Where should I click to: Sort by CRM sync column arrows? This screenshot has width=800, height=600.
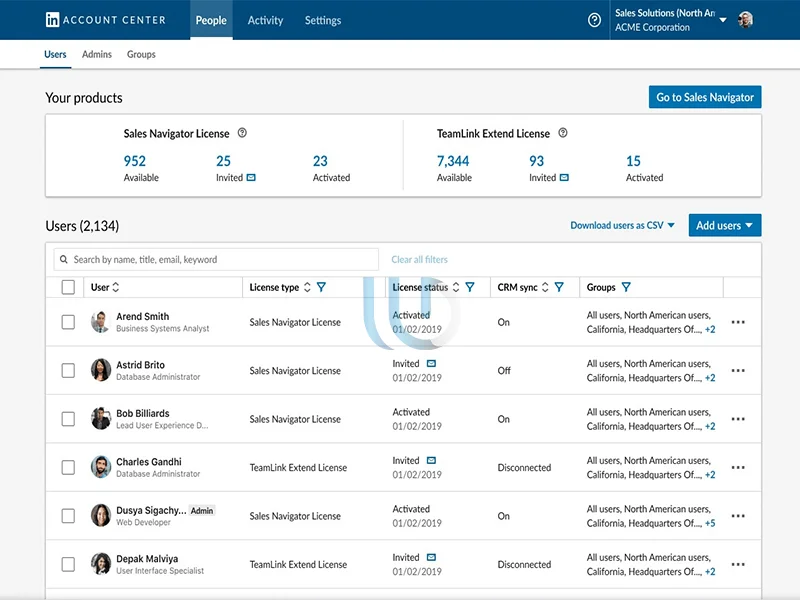pos(545,287)
